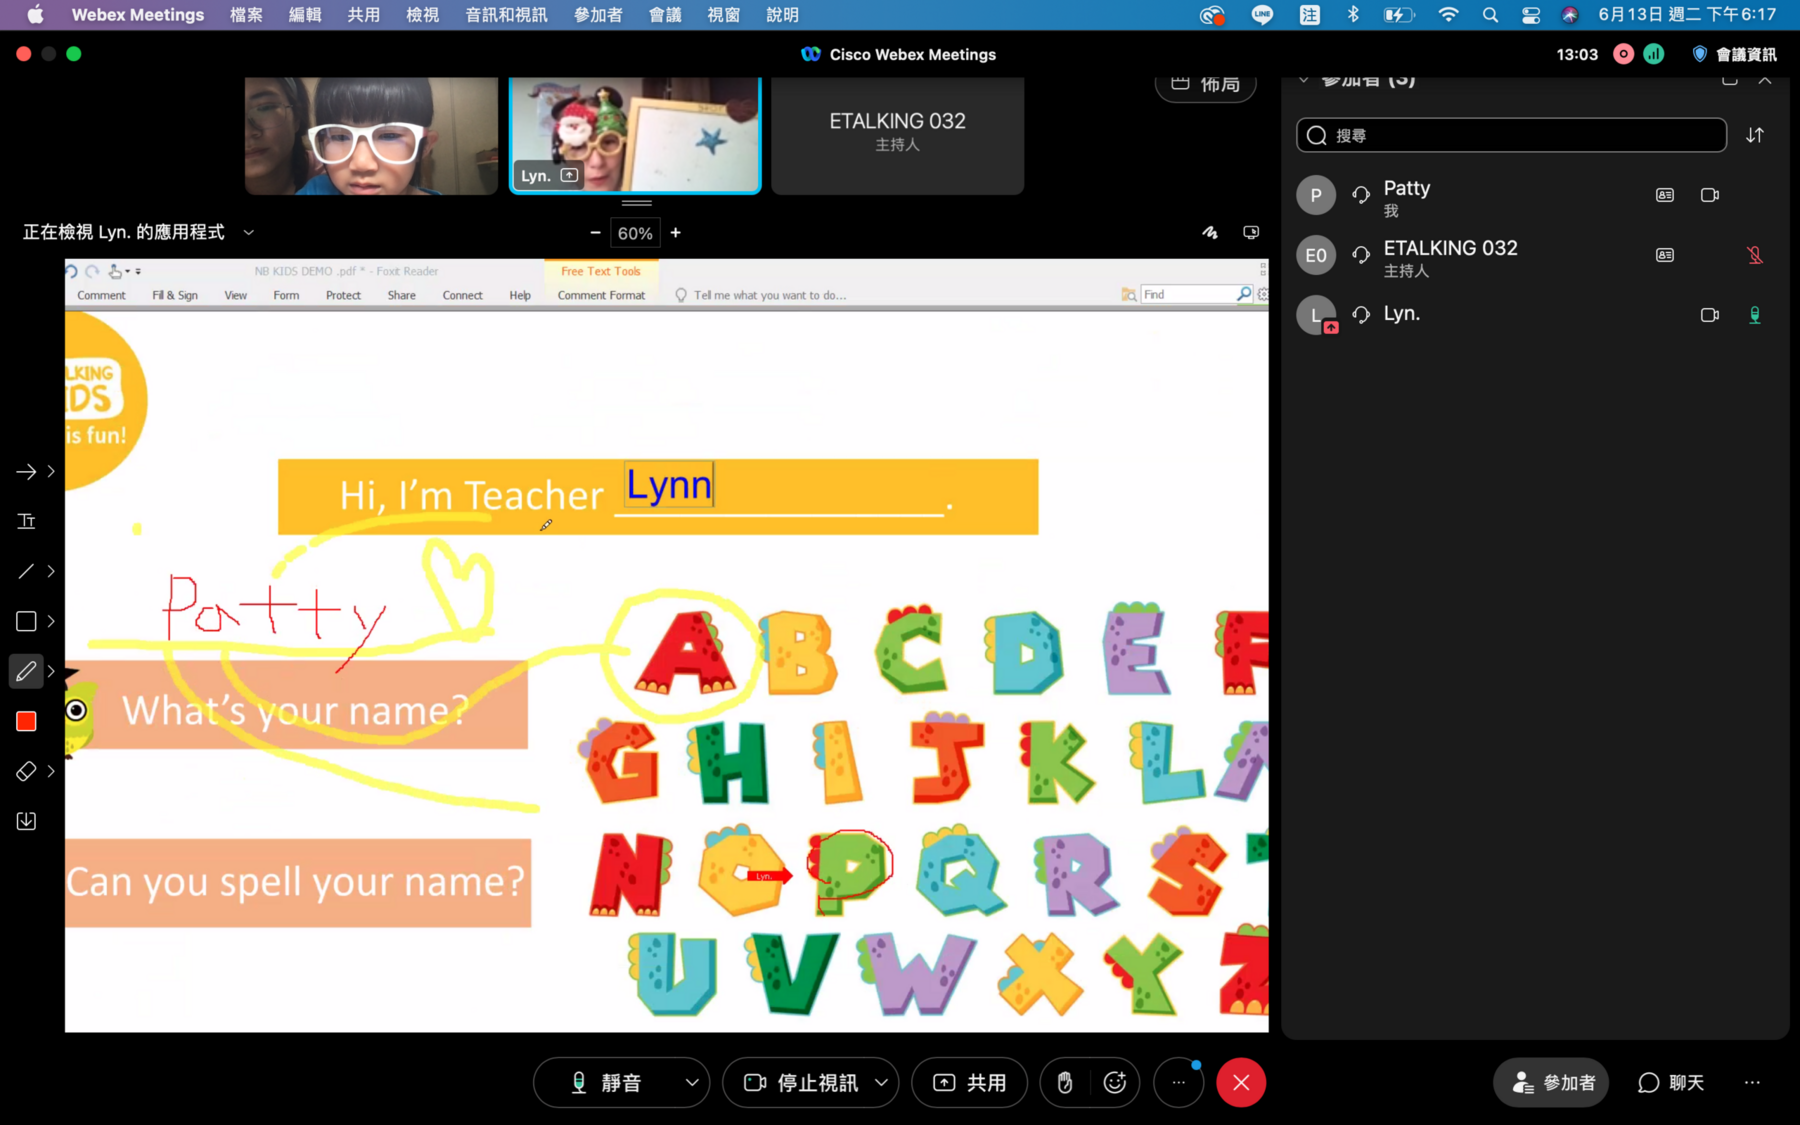Click the arrow pointer annotation tool
The height and width of the screenshot is (1125, 1800).
click(27, 471)
